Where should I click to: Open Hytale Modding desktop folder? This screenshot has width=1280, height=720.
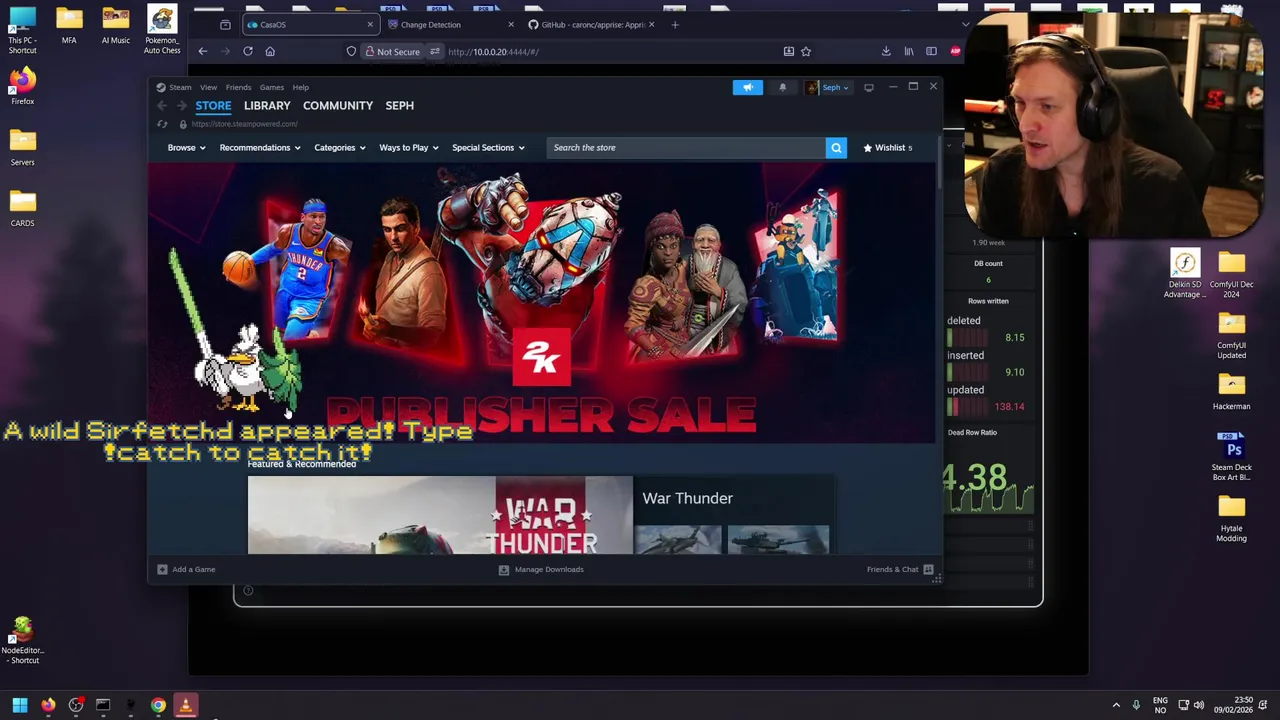pos(1231,518)
